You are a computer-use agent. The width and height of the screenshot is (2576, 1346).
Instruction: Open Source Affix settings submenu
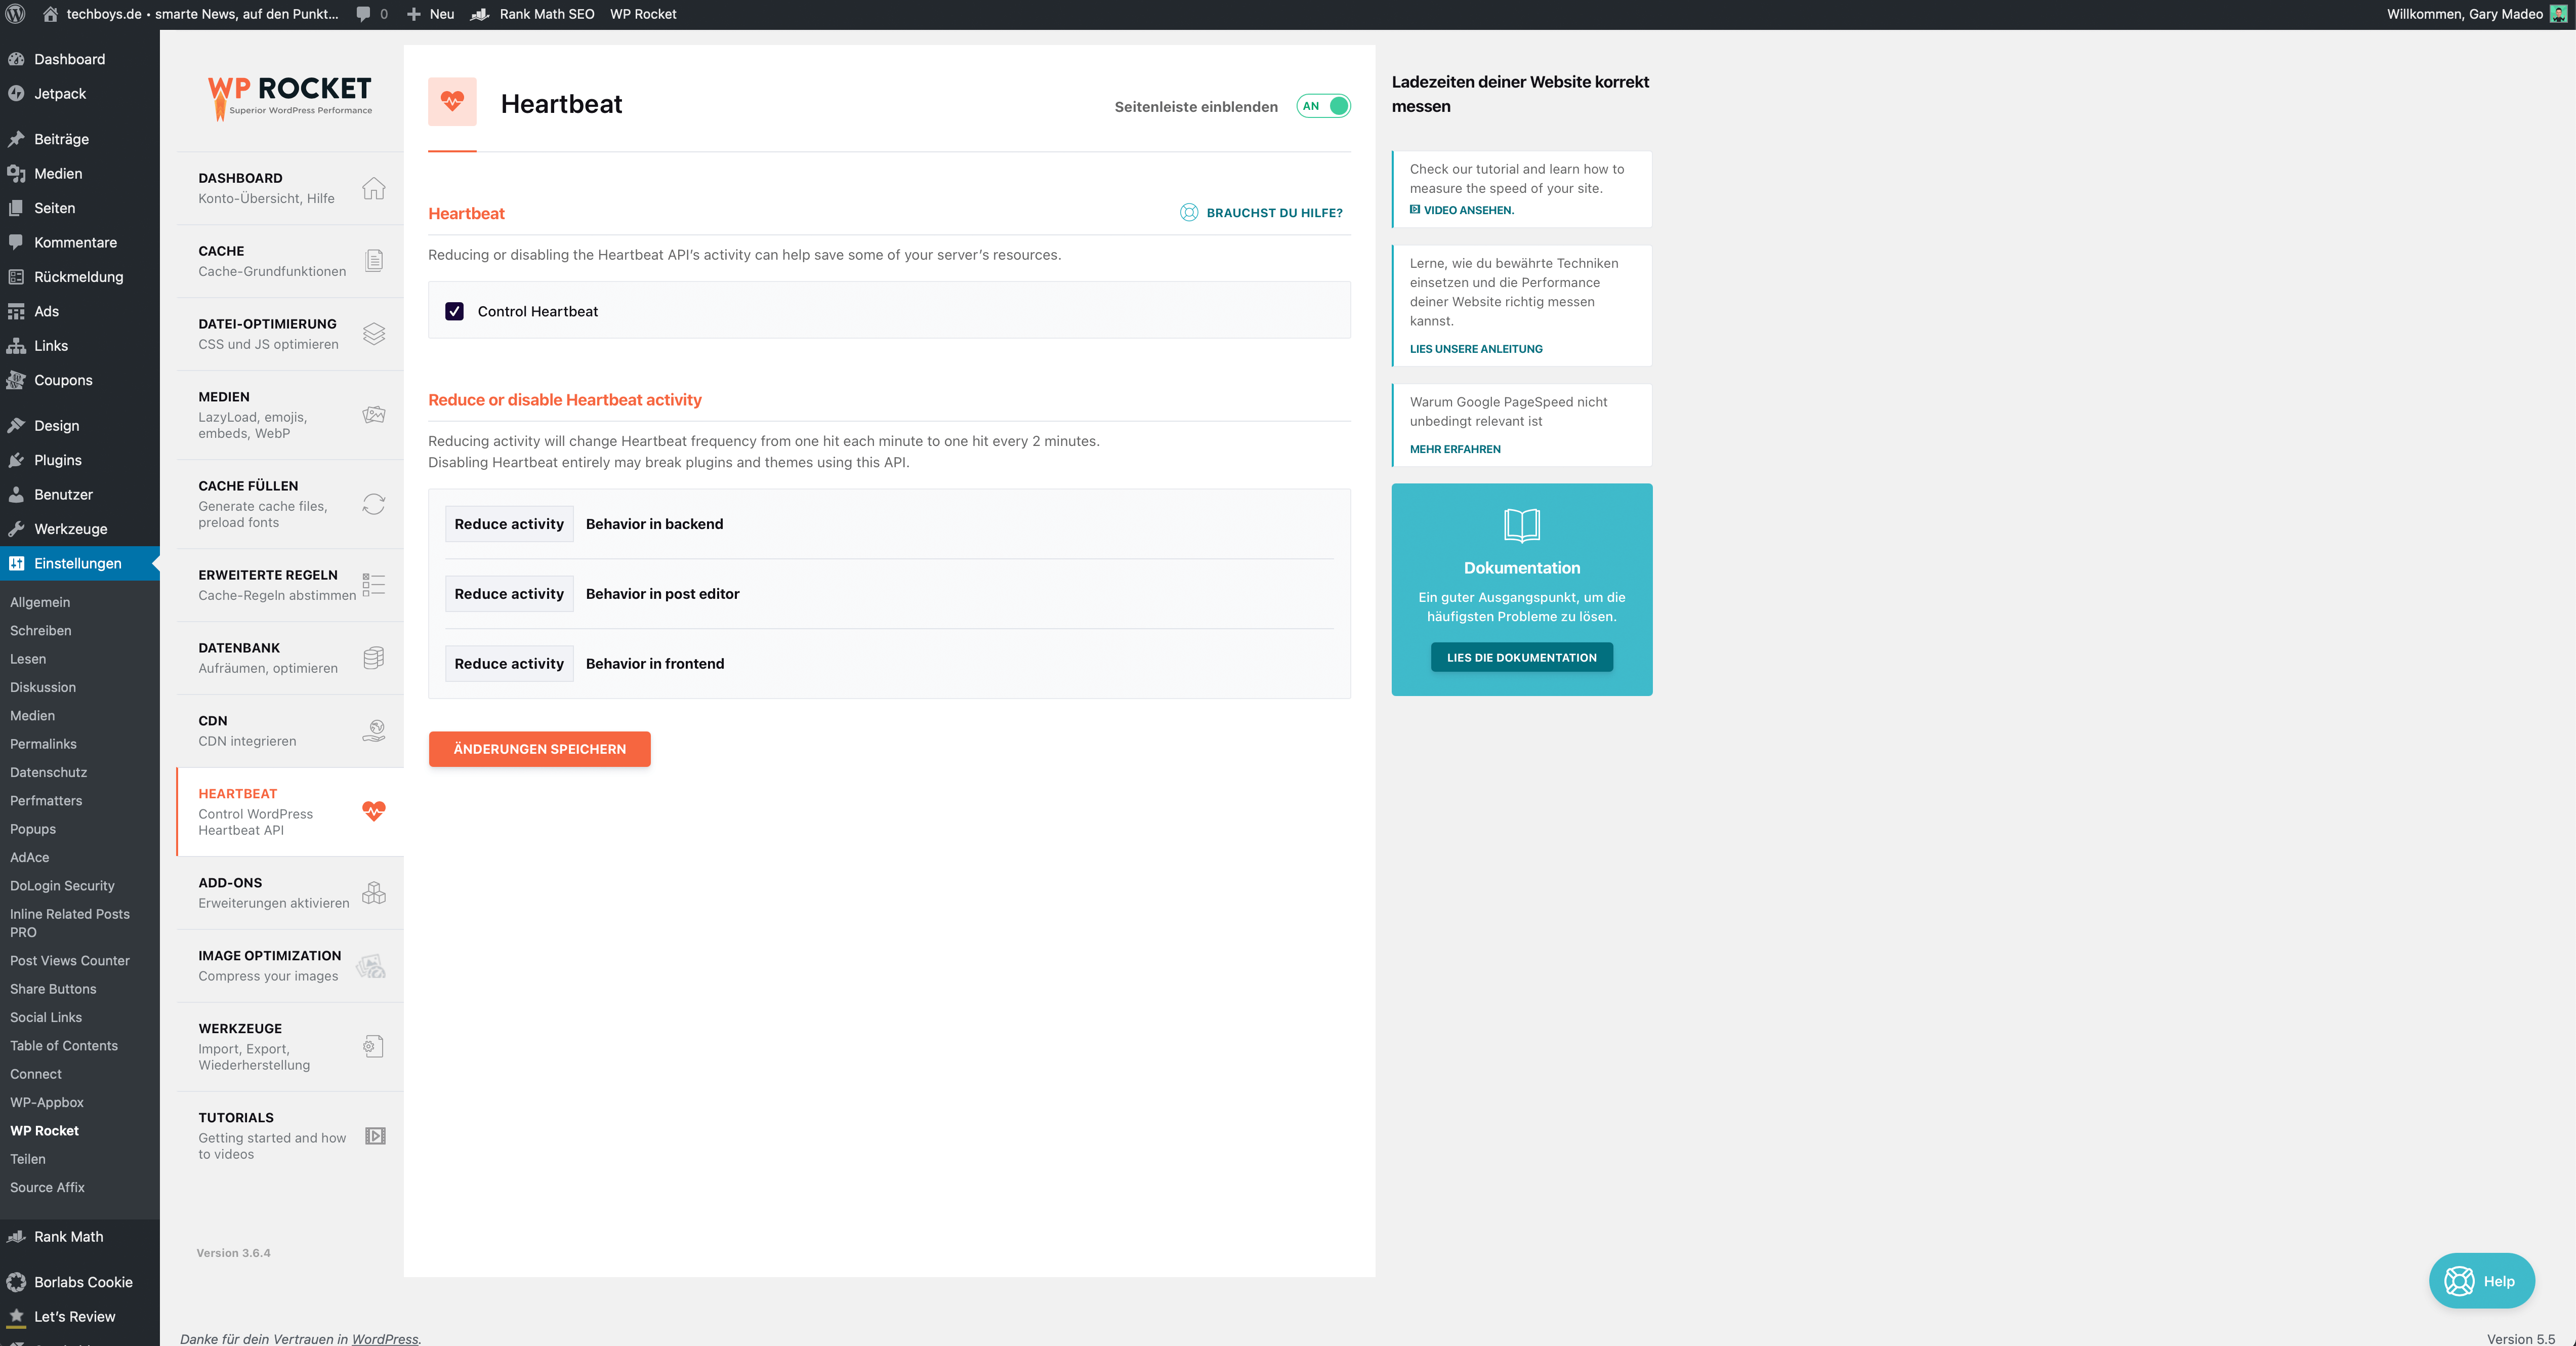click(47, 1188)
